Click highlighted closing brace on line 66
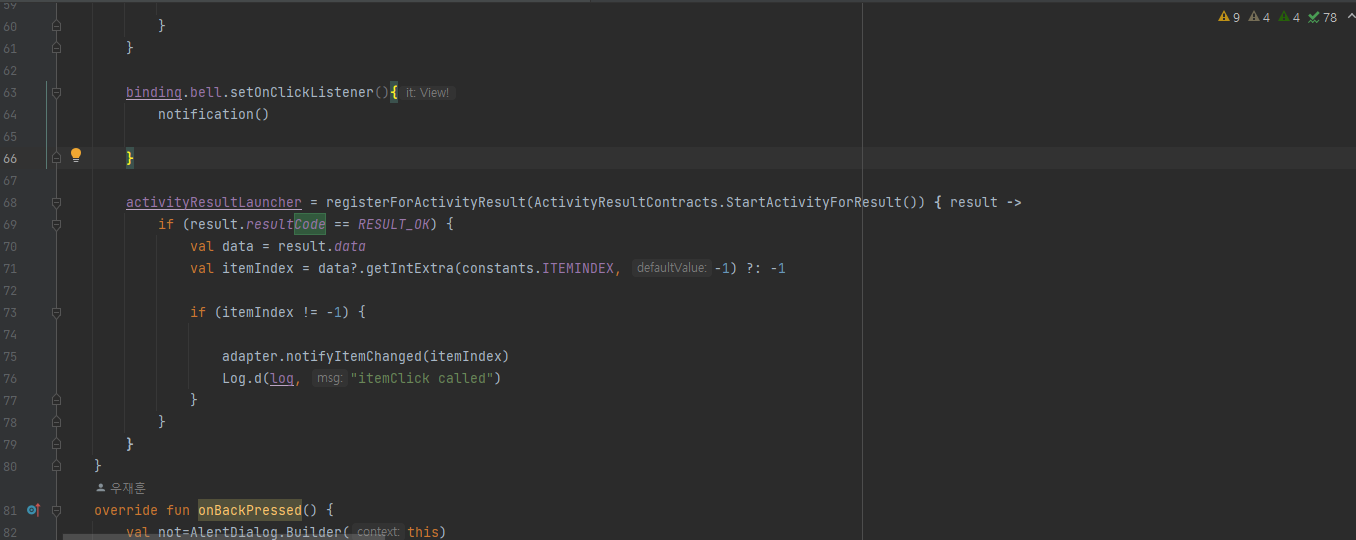 130,158
